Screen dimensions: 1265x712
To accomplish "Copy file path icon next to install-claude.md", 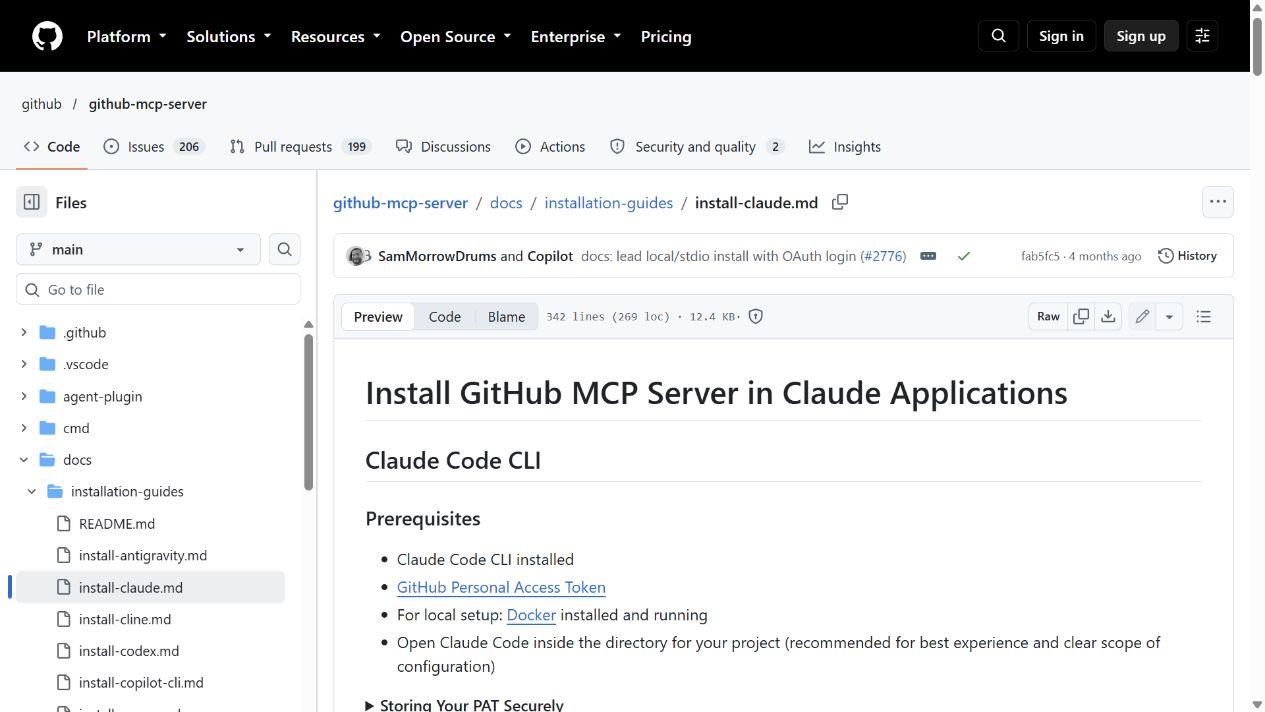I will point(840,202).
